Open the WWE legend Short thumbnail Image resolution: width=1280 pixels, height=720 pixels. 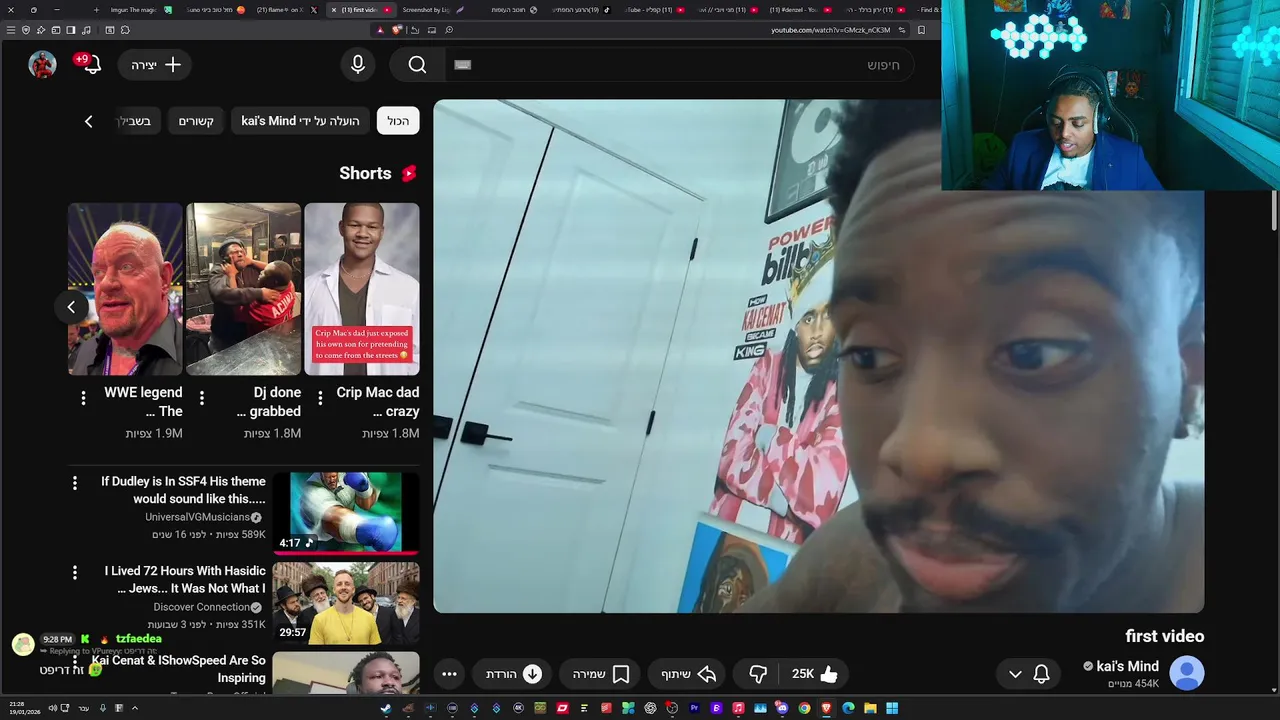coord(125,289)
